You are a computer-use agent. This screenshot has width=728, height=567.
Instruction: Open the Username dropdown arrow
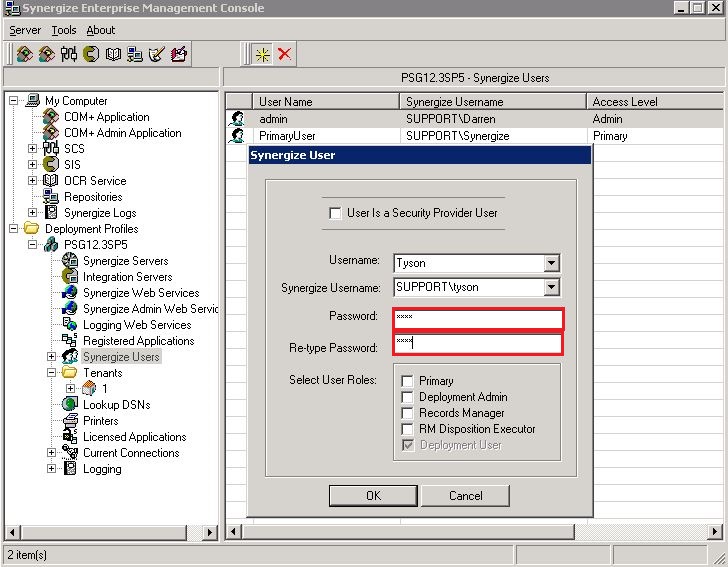[x=551, y=263]
